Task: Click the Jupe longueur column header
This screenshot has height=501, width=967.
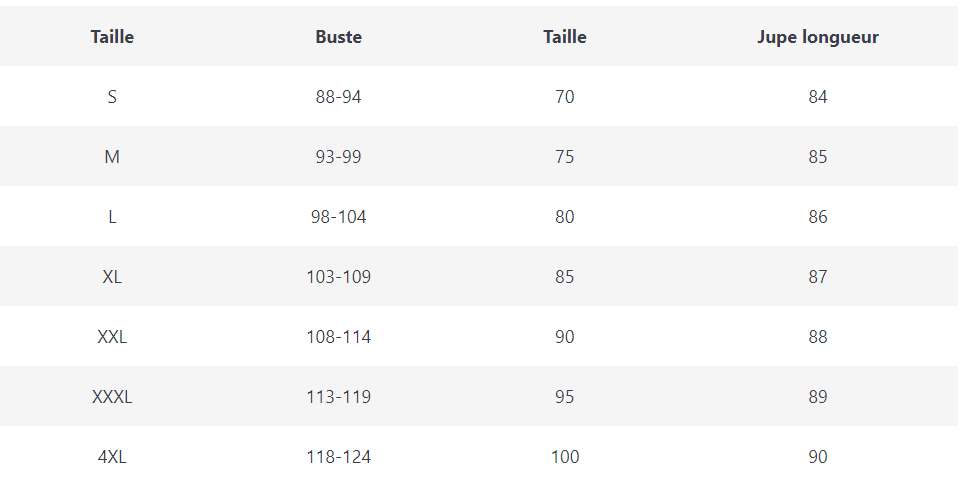Action: click(818, 37)
